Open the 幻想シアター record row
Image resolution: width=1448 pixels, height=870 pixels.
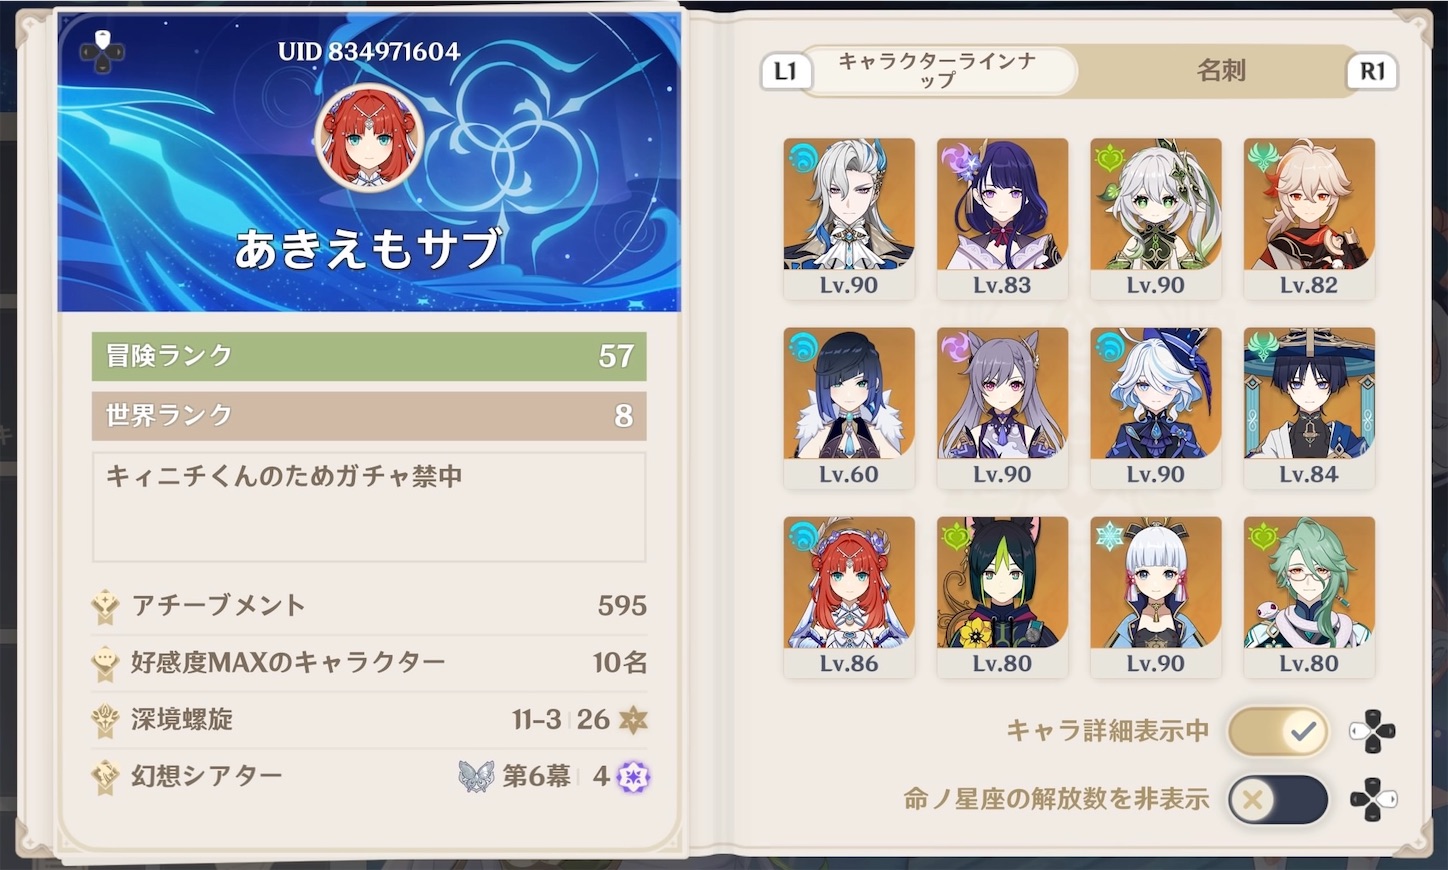pos(369,776)
